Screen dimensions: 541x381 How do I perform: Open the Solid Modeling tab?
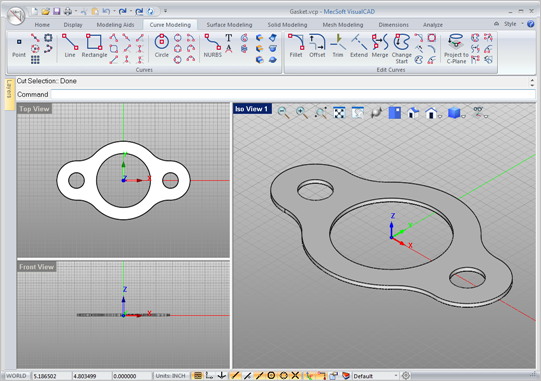click(x=287, y=25)
